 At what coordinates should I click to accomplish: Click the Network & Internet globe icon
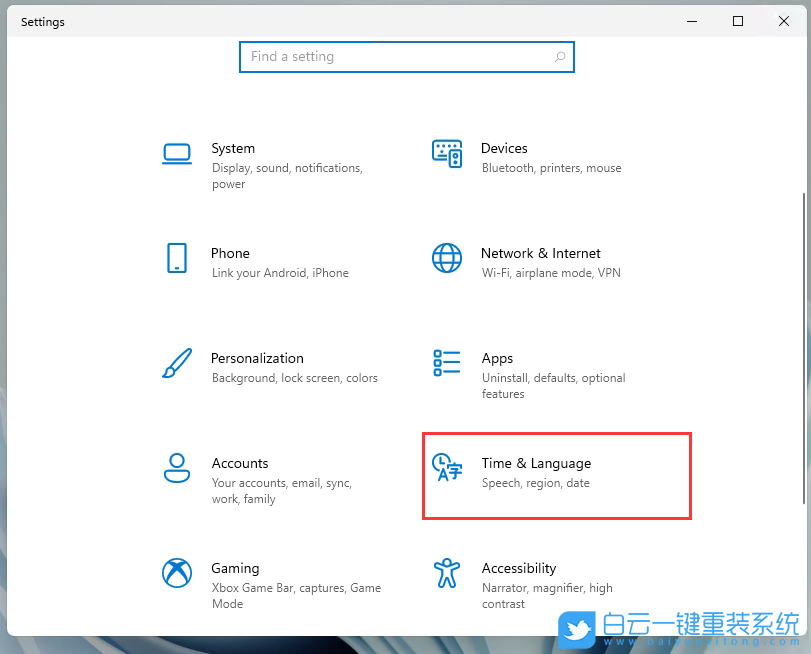pyautogui.click(x=447, y=257)
